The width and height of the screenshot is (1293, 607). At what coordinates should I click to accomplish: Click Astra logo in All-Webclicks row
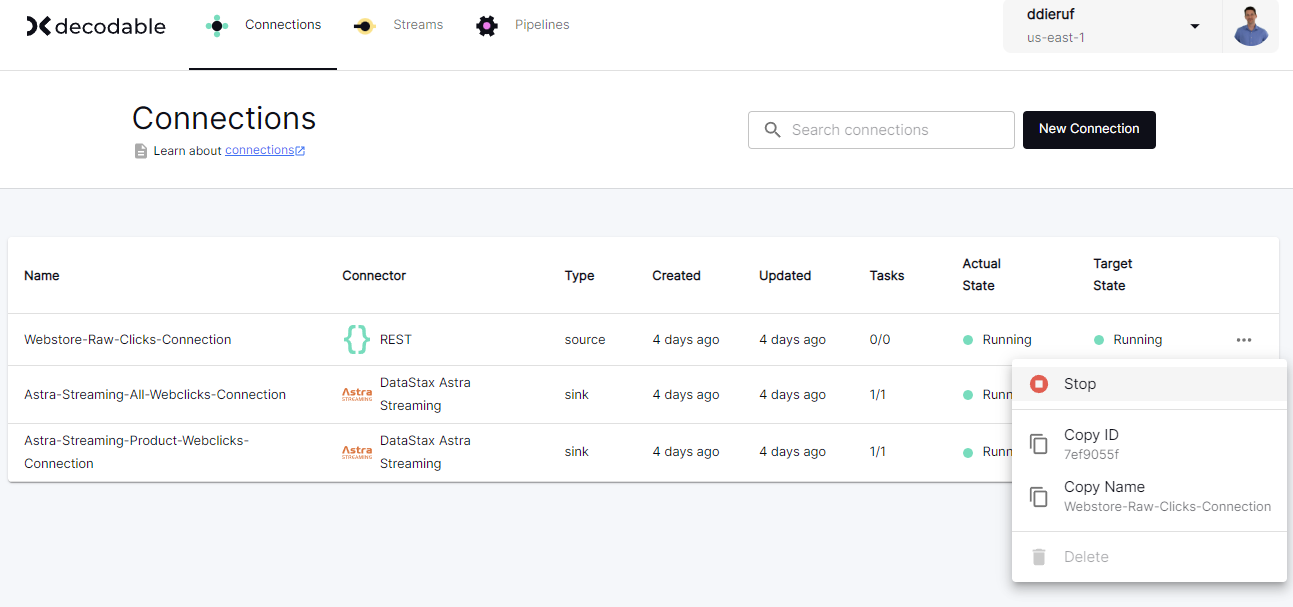[356, 395]
